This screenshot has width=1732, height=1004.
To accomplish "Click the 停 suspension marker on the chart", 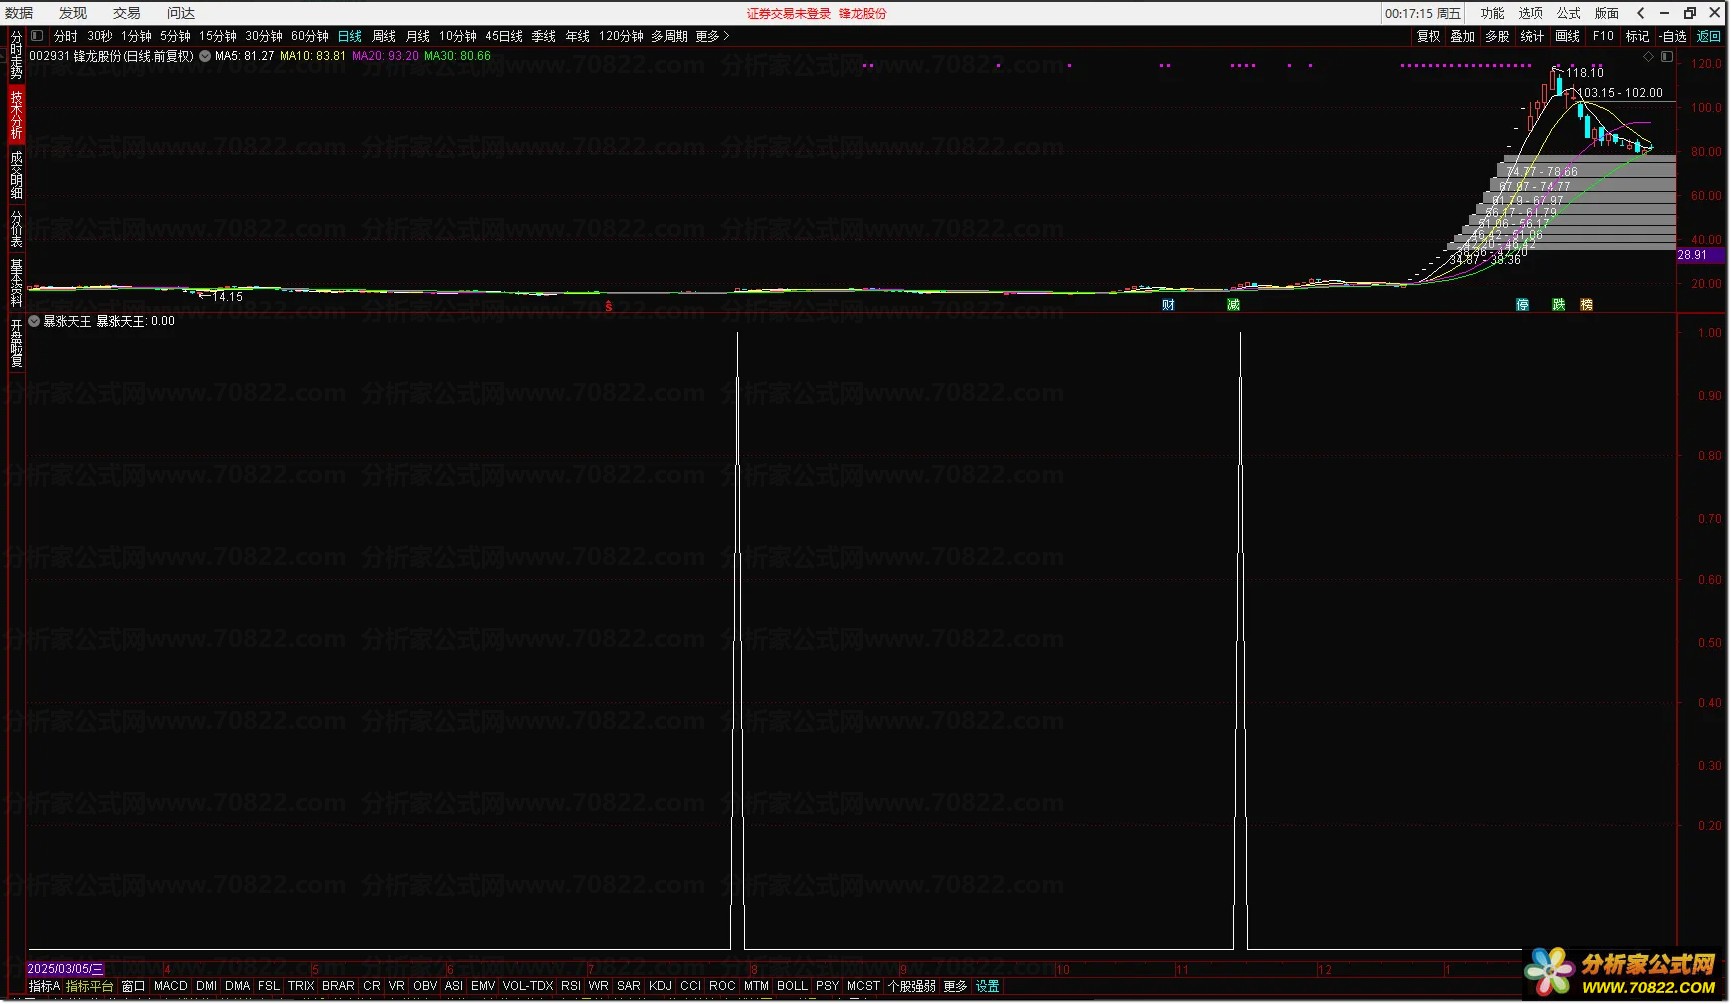I will (x=1522, y=305).
